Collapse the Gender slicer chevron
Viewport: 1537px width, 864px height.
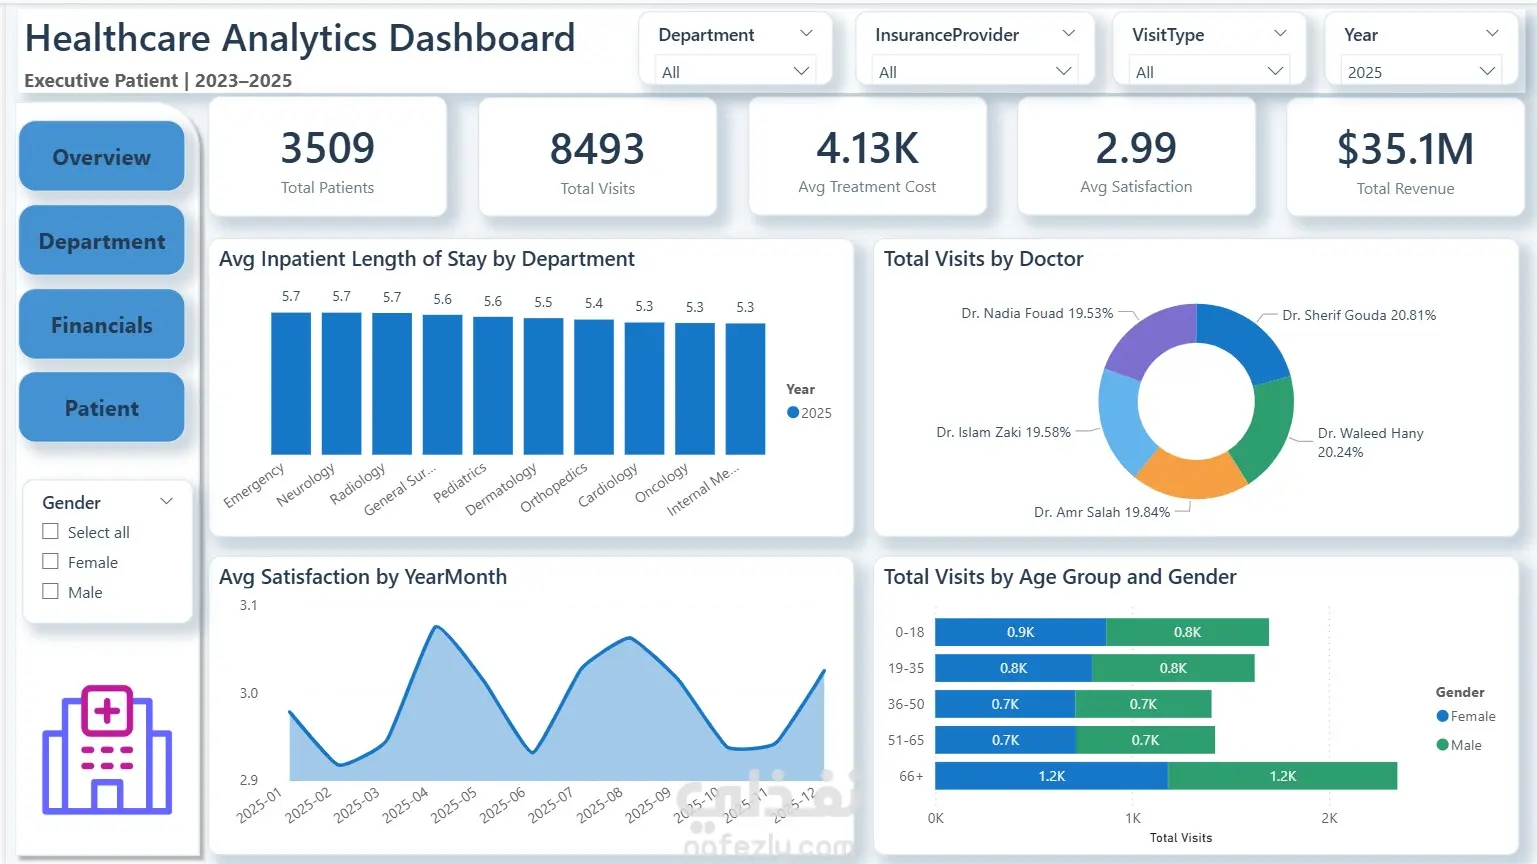[167, 501]
